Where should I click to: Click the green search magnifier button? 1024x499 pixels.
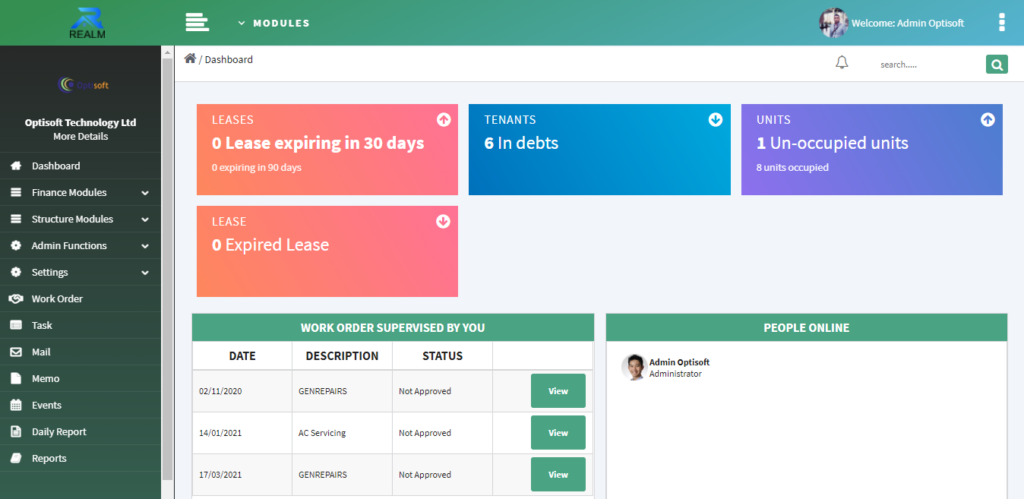click(x=997, y=65)
